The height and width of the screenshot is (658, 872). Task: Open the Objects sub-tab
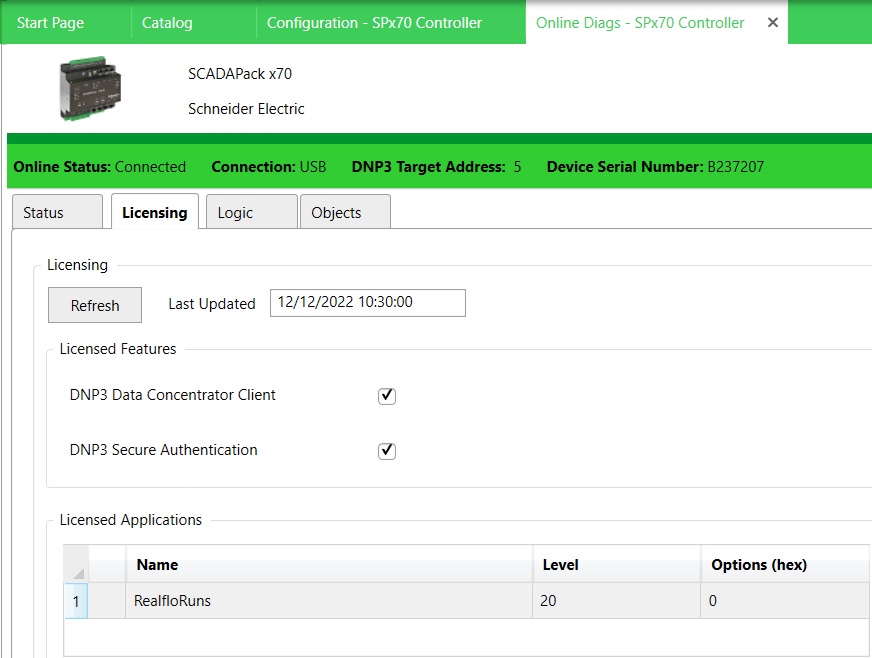pyautogui.click(x=345, y=212)
